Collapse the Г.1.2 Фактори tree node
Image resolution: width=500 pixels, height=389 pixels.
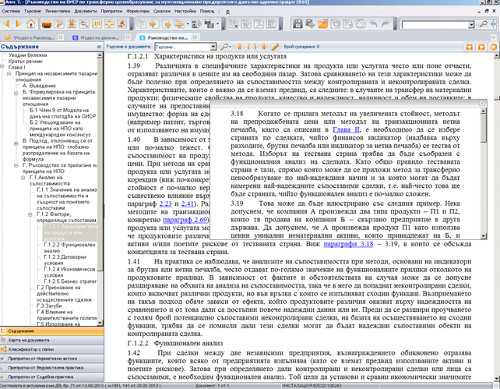(x=30, y=214)
